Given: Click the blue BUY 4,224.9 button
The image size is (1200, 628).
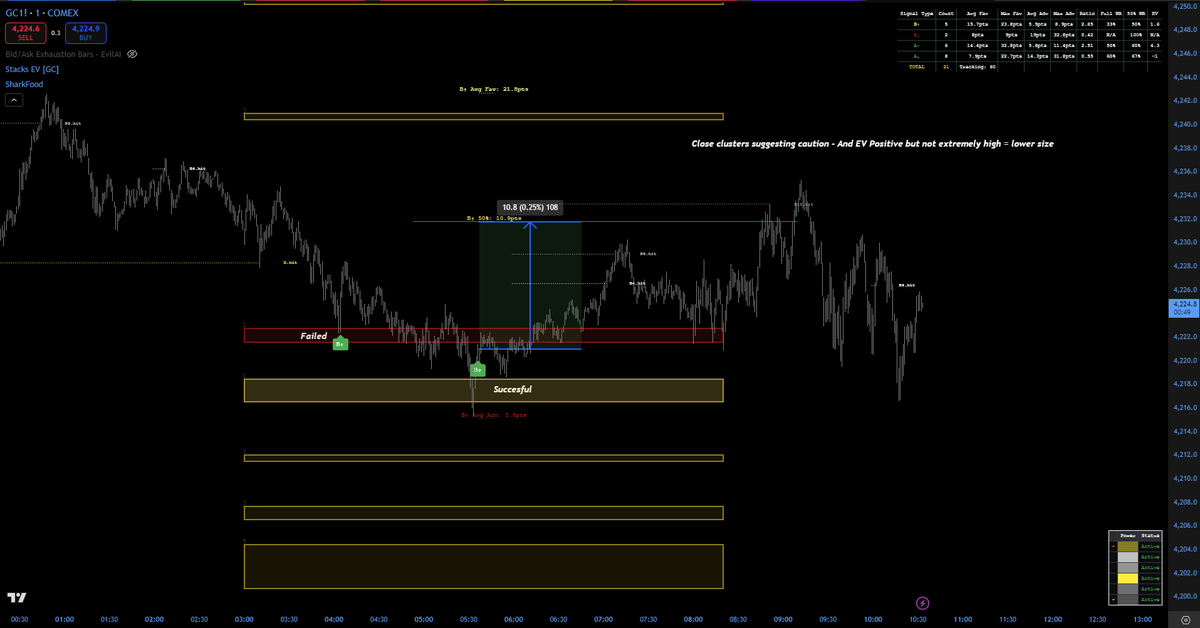Looking at the screenshot, I should point(86,32).
